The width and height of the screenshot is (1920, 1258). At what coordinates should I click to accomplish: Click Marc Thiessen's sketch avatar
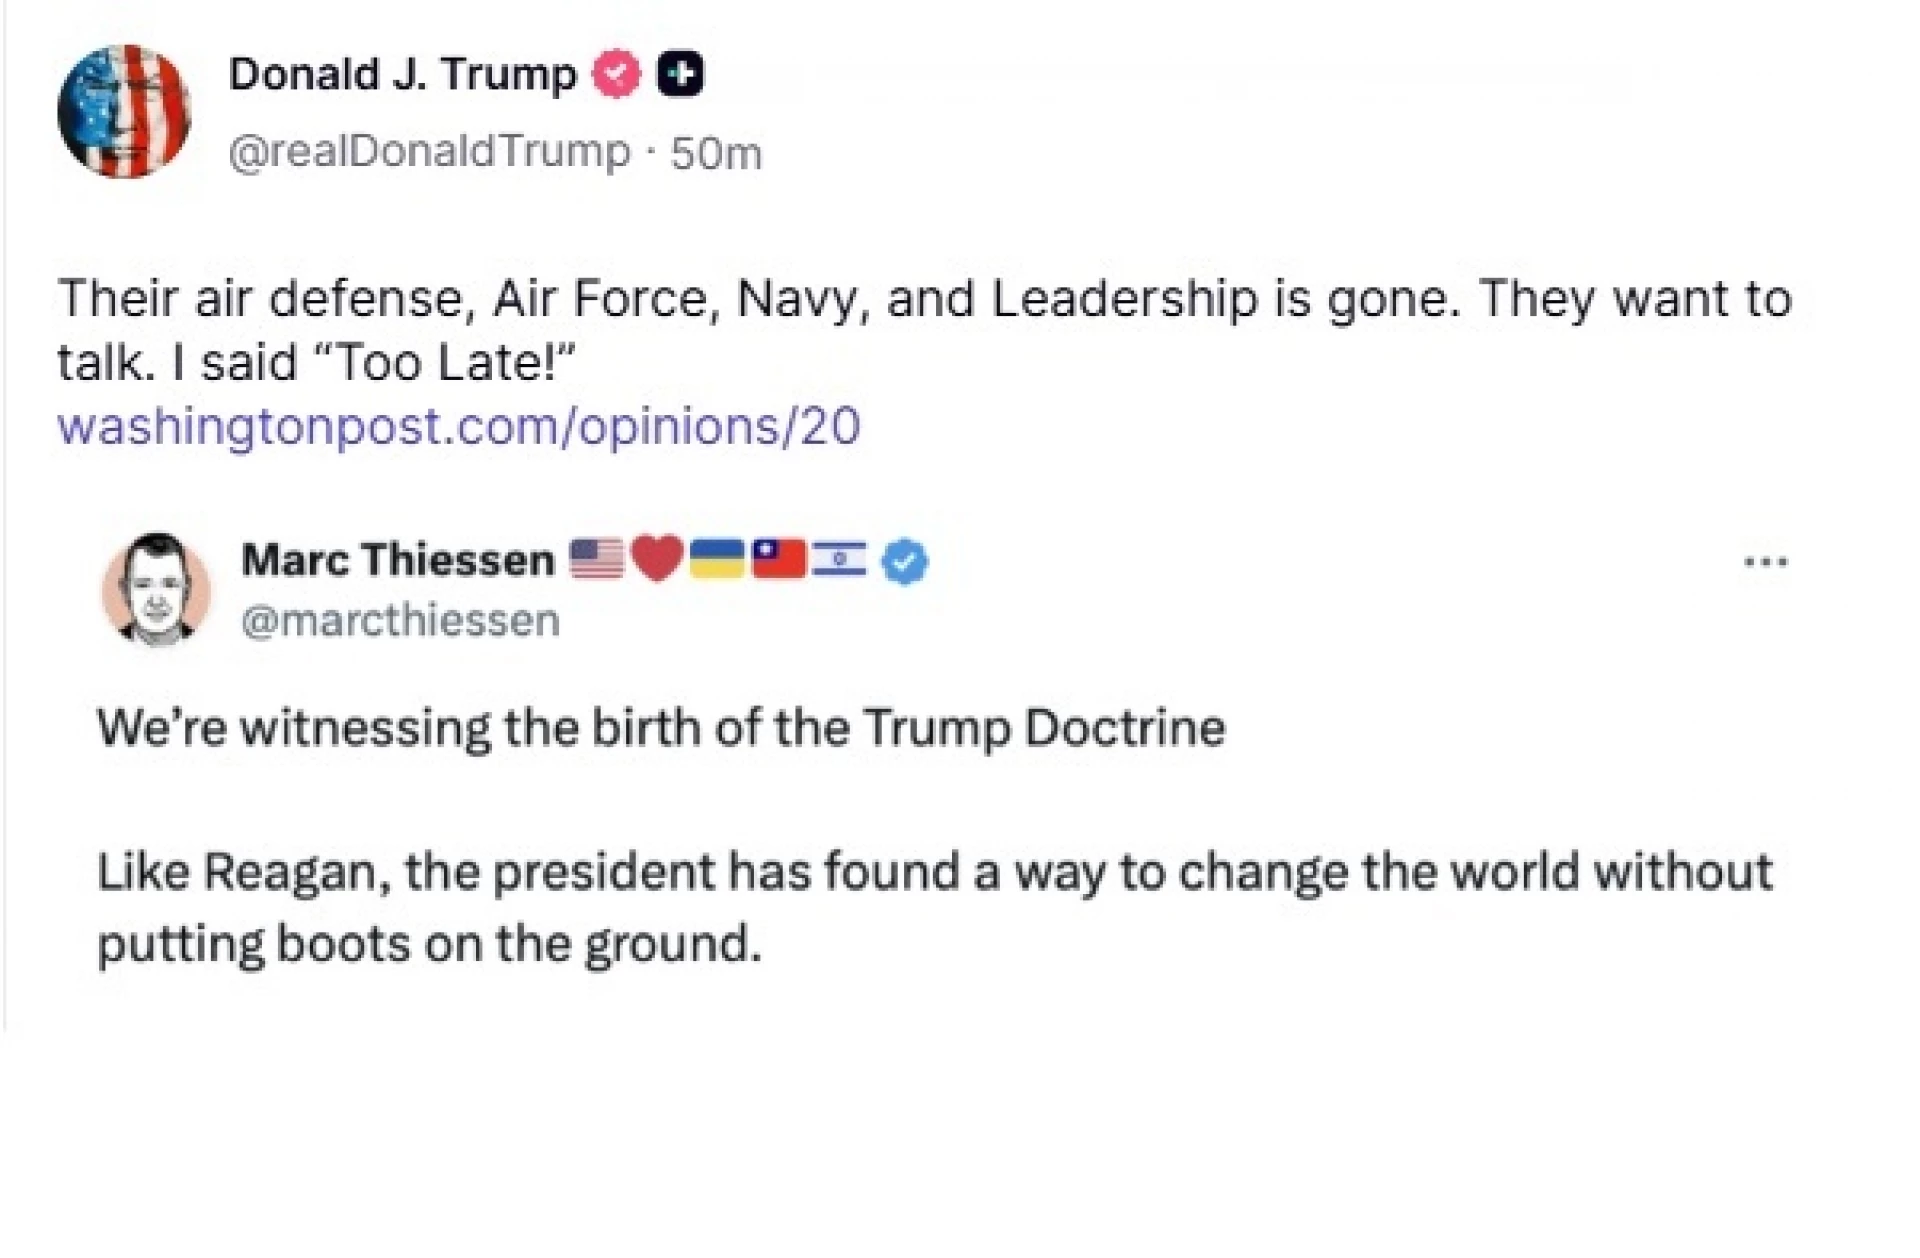click(x=156, y=589)
